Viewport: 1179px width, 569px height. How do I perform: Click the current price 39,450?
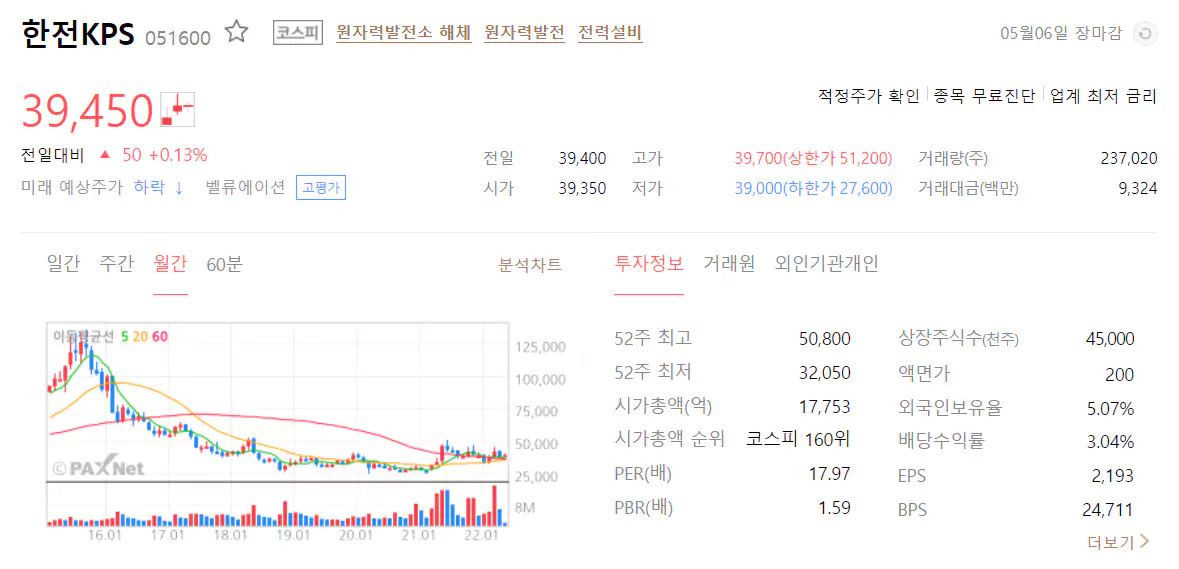[x=87, y=110]
